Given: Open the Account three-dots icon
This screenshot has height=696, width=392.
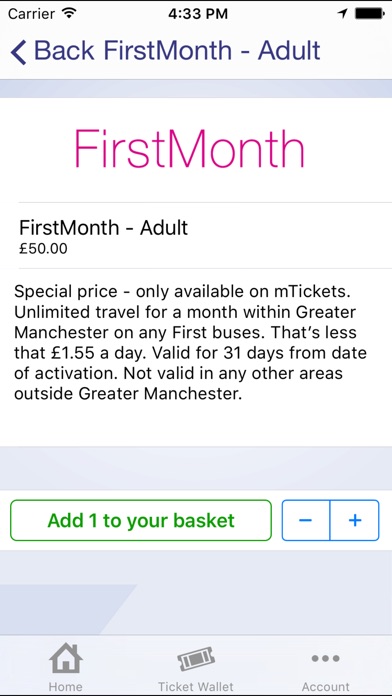Looking at the screenshot, I should point(325,658).
